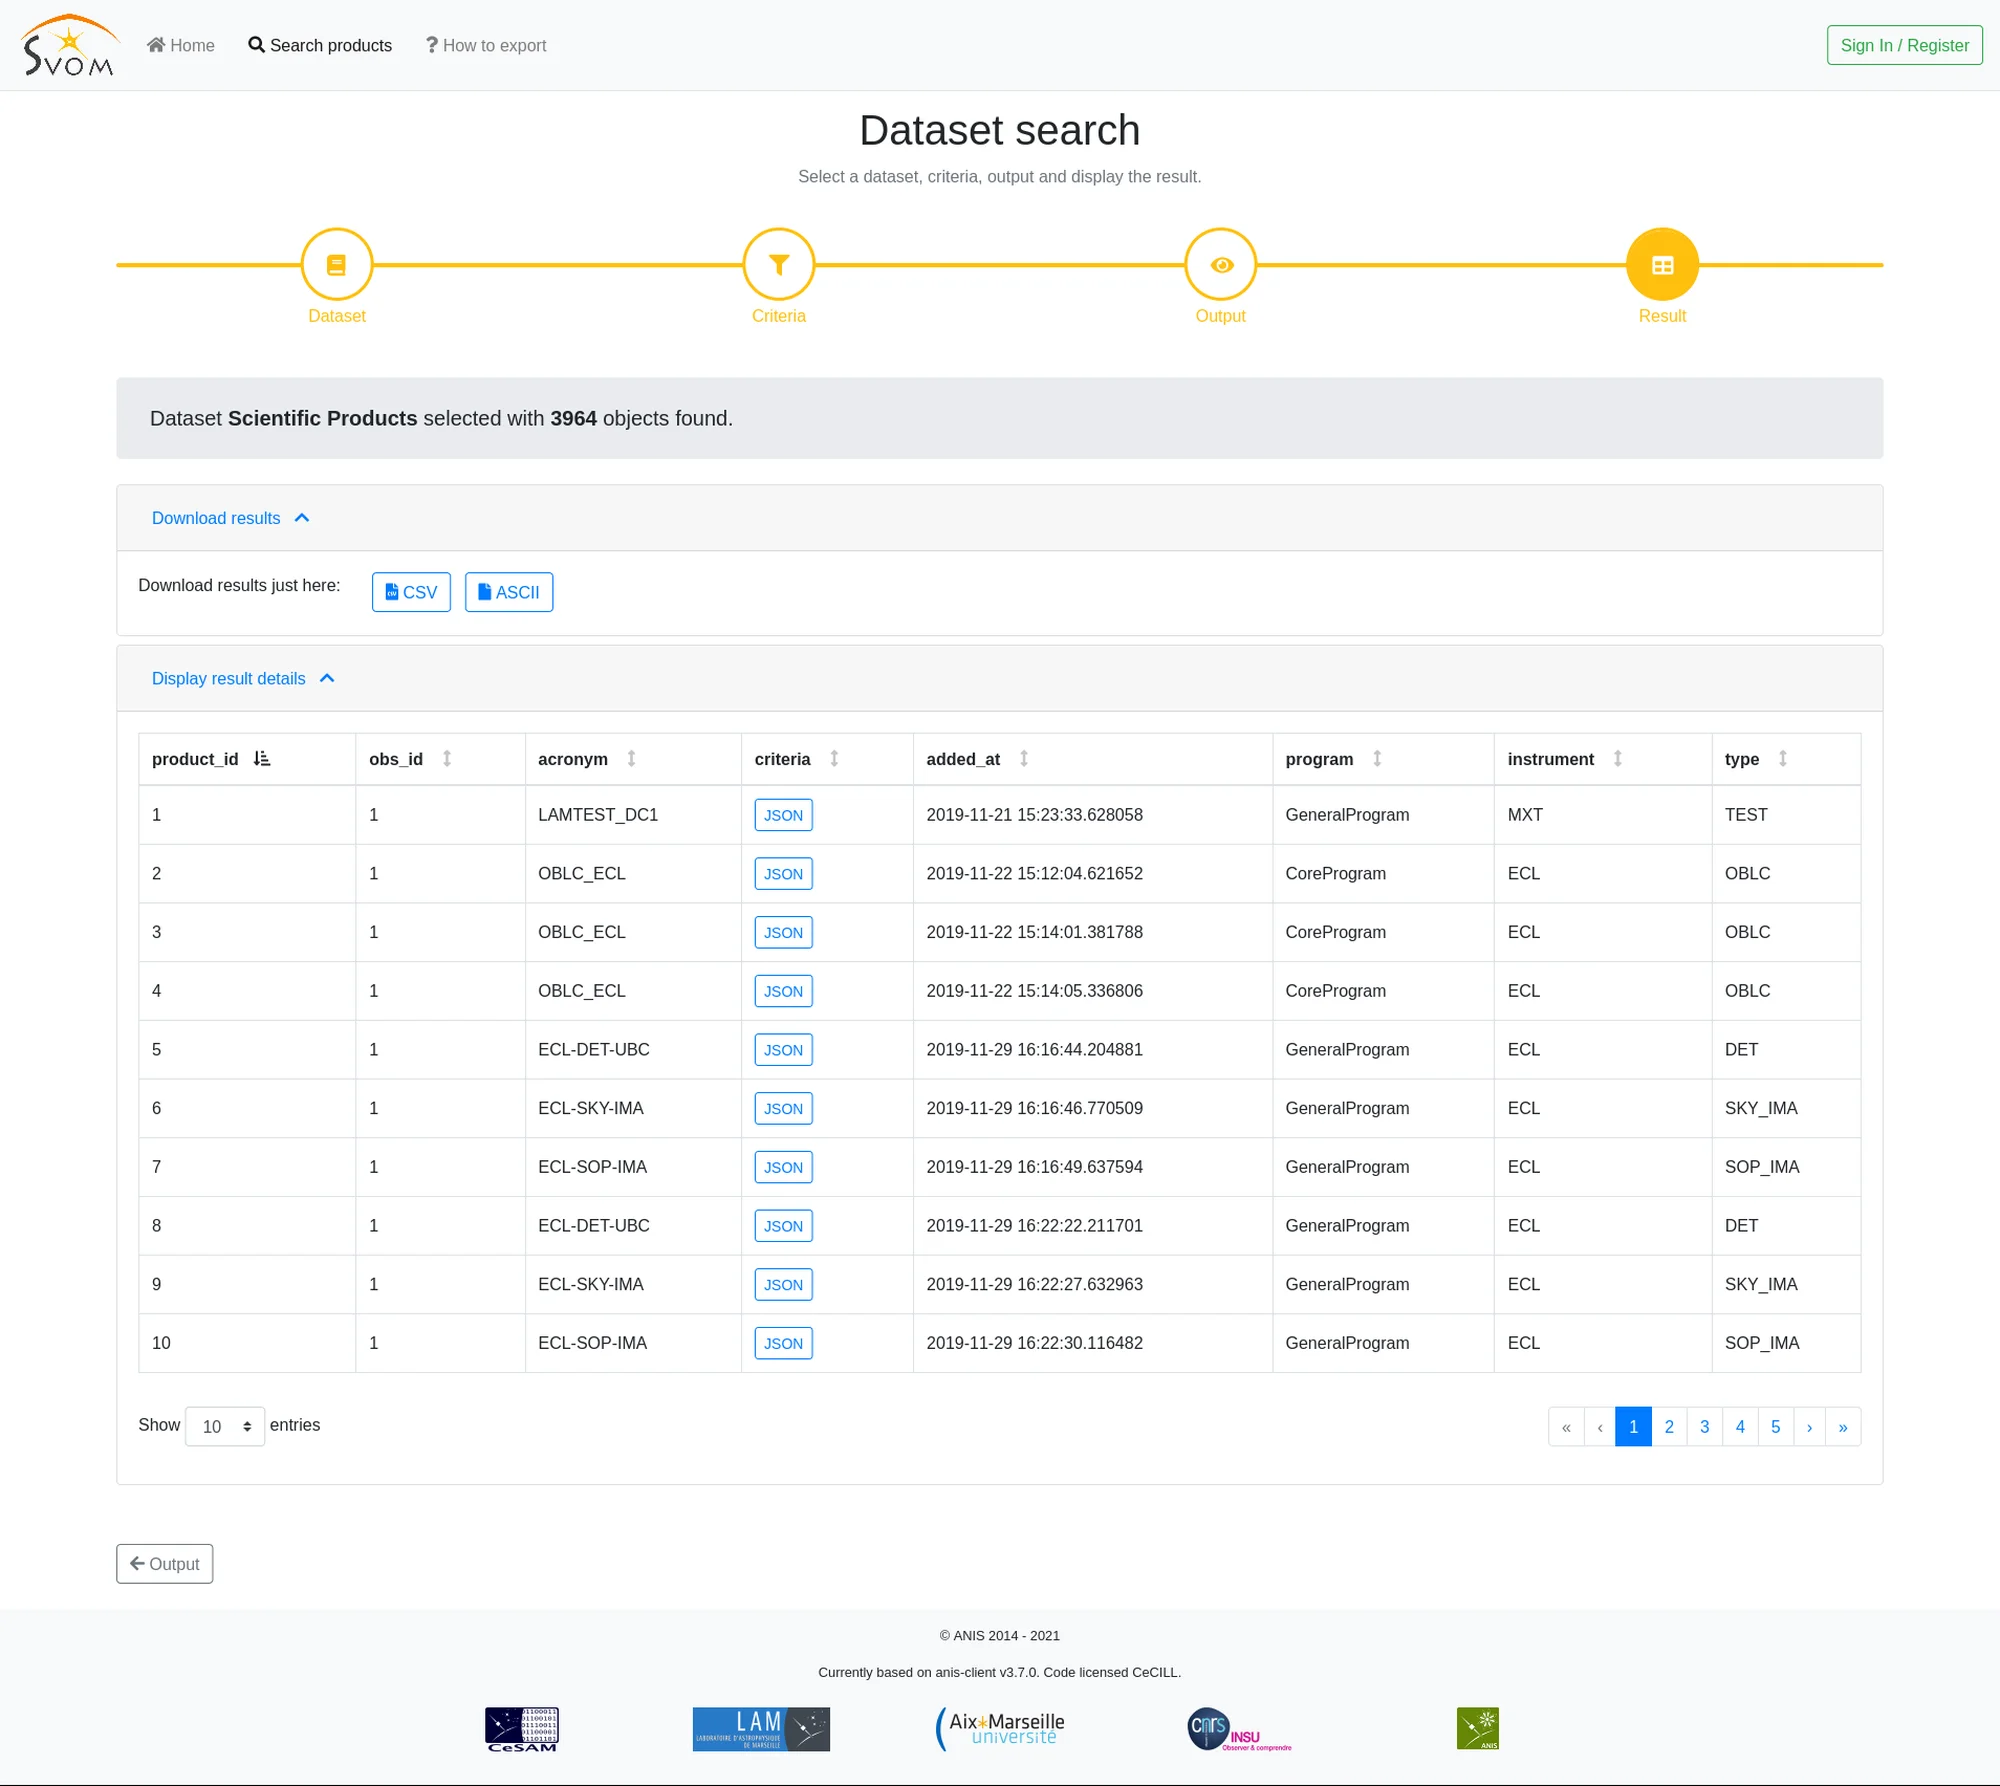The height and width of the screenshot is (1786, 2000).
Task: Open How to export help
Action: pyautogui.click(x=486, y=45)
